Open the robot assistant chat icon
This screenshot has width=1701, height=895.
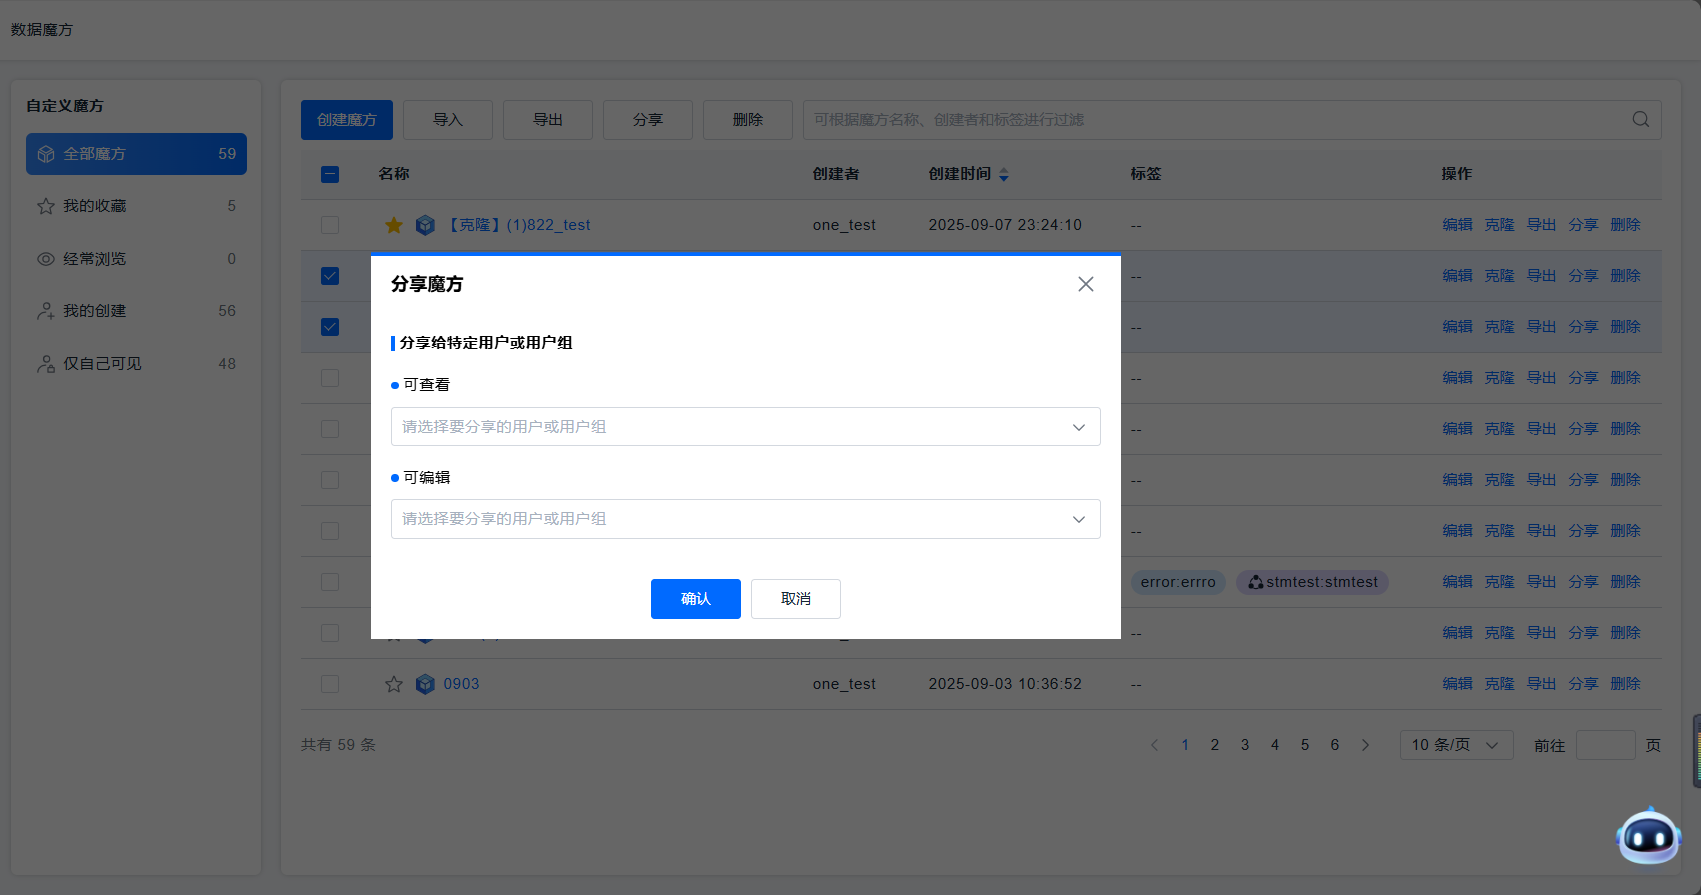pos(1647,836)
